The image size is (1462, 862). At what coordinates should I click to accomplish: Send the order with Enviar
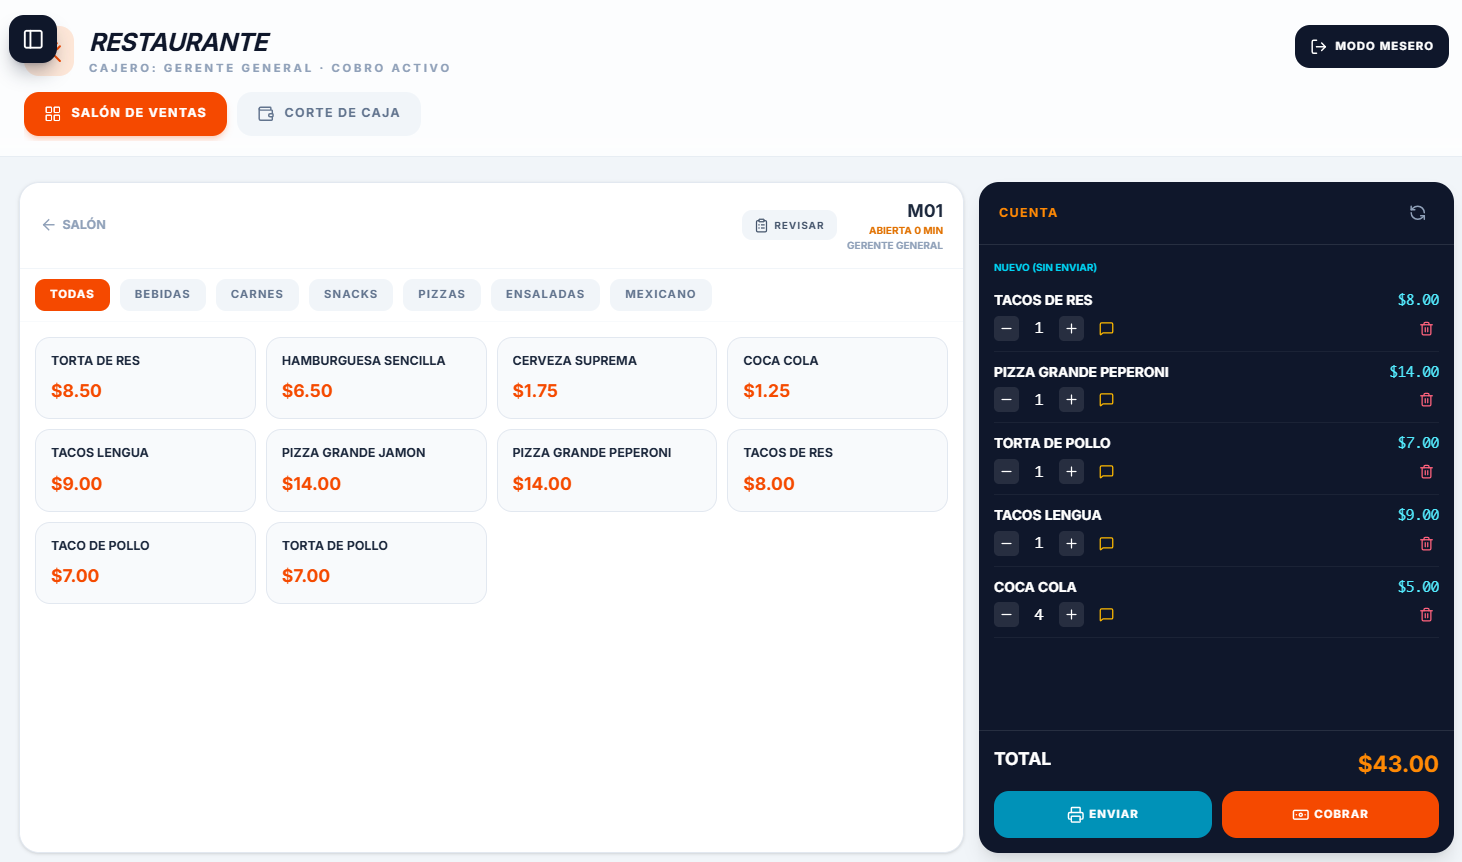tap(1103, 814)
